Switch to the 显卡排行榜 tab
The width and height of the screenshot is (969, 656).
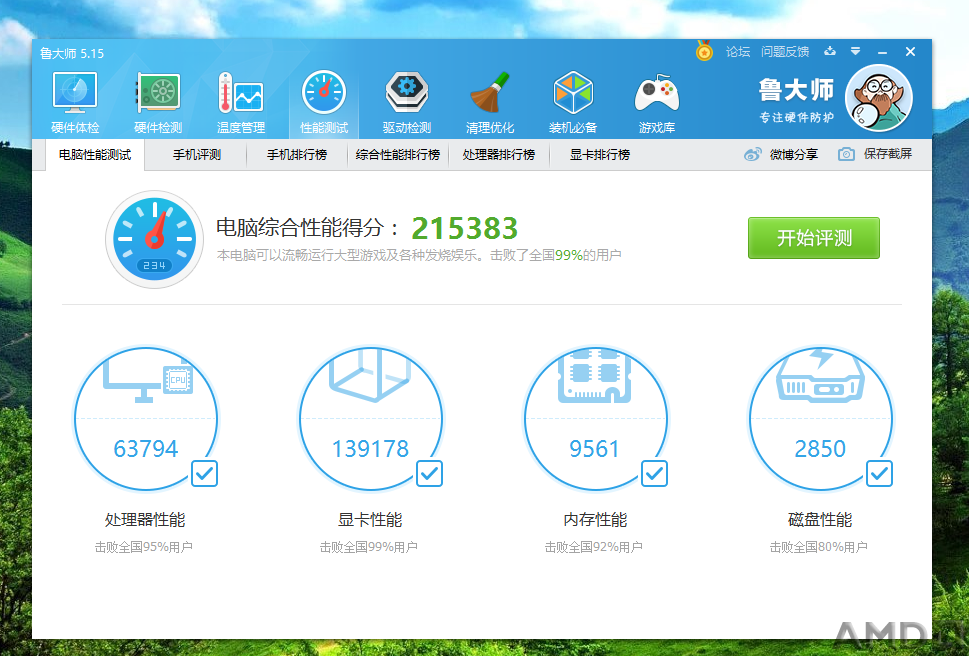600,154
